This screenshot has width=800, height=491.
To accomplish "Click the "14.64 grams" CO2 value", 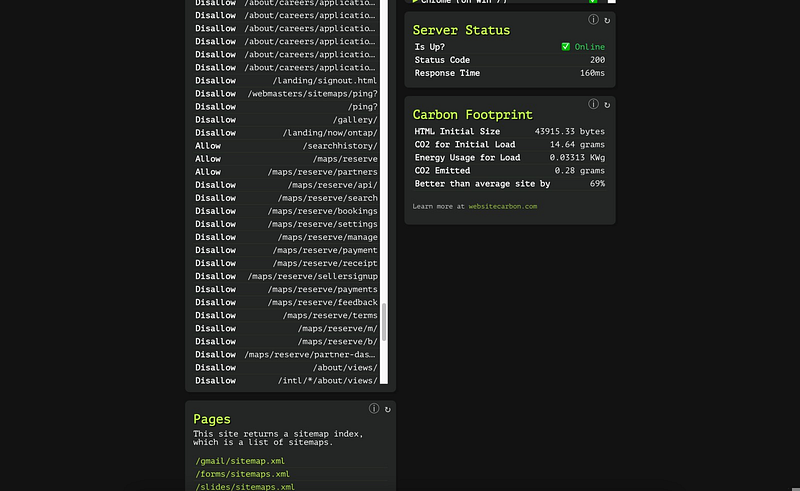I will click(577, 144).
